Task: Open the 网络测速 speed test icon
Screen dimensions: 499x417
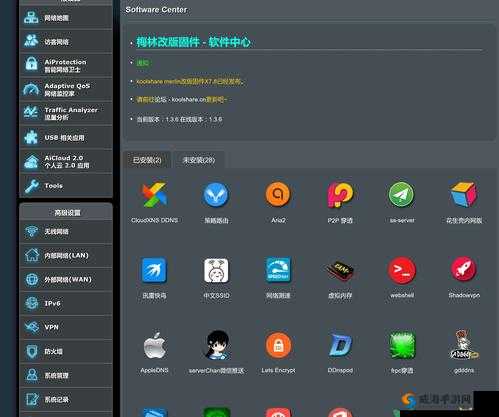Action: 278,270
